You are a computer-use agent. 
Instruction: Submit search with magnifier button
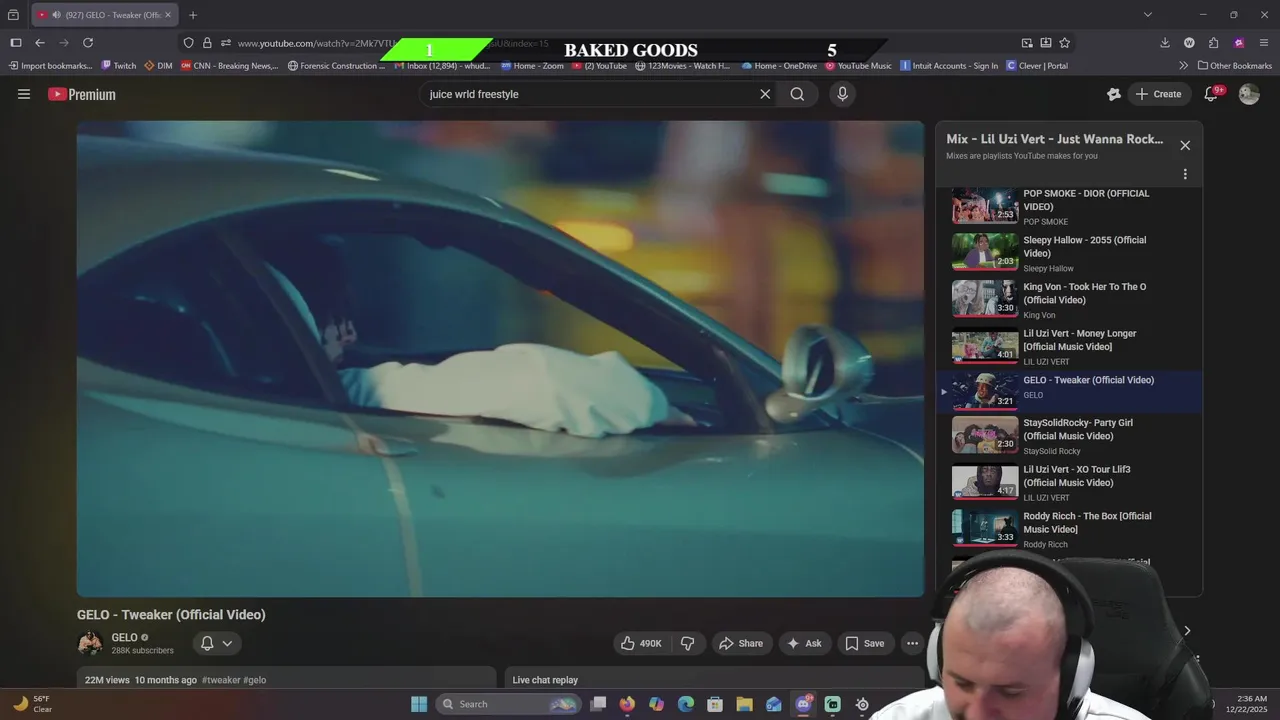click(x=797, y=94)
